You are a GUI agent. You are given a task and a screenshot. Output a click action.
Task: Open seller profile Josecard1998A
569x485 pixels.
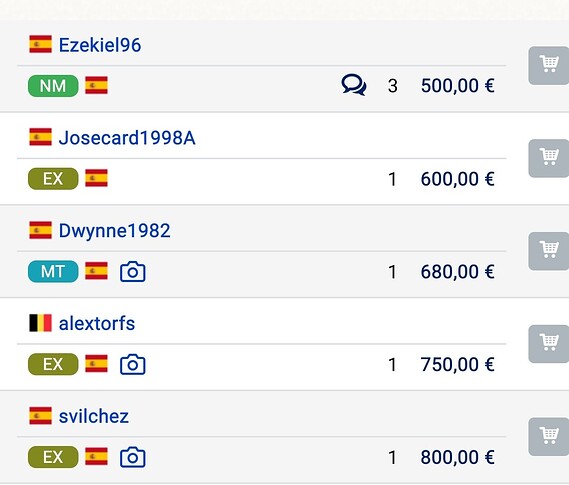127,138
